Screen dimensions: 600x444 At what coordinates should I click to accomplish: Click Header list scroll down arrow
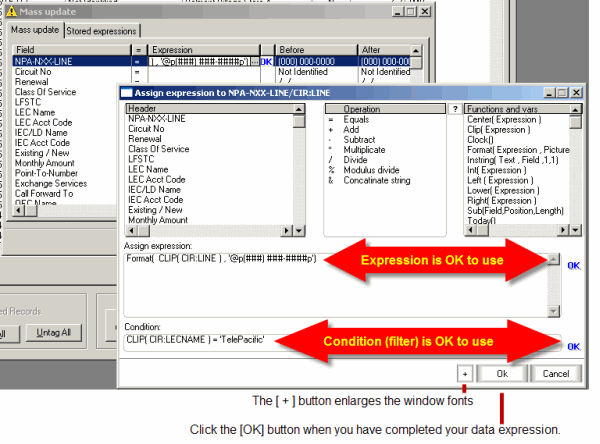(299, 230)
